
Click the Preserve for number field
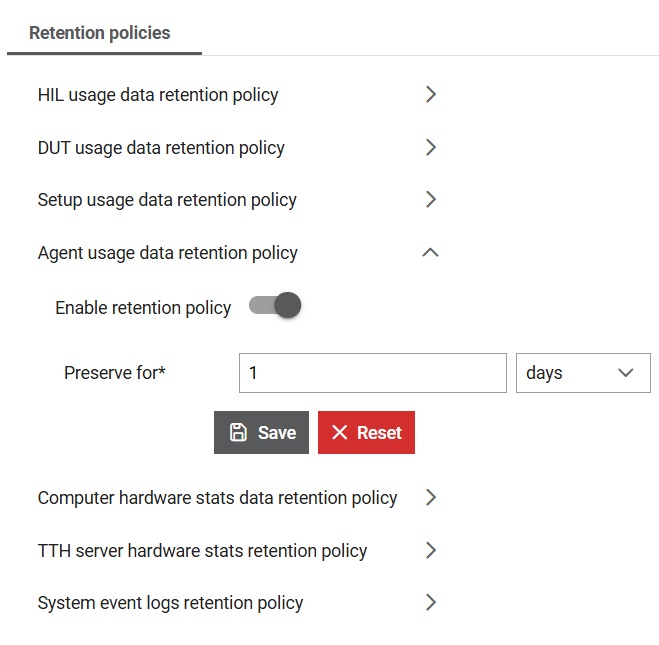click(x=373, y=373)
